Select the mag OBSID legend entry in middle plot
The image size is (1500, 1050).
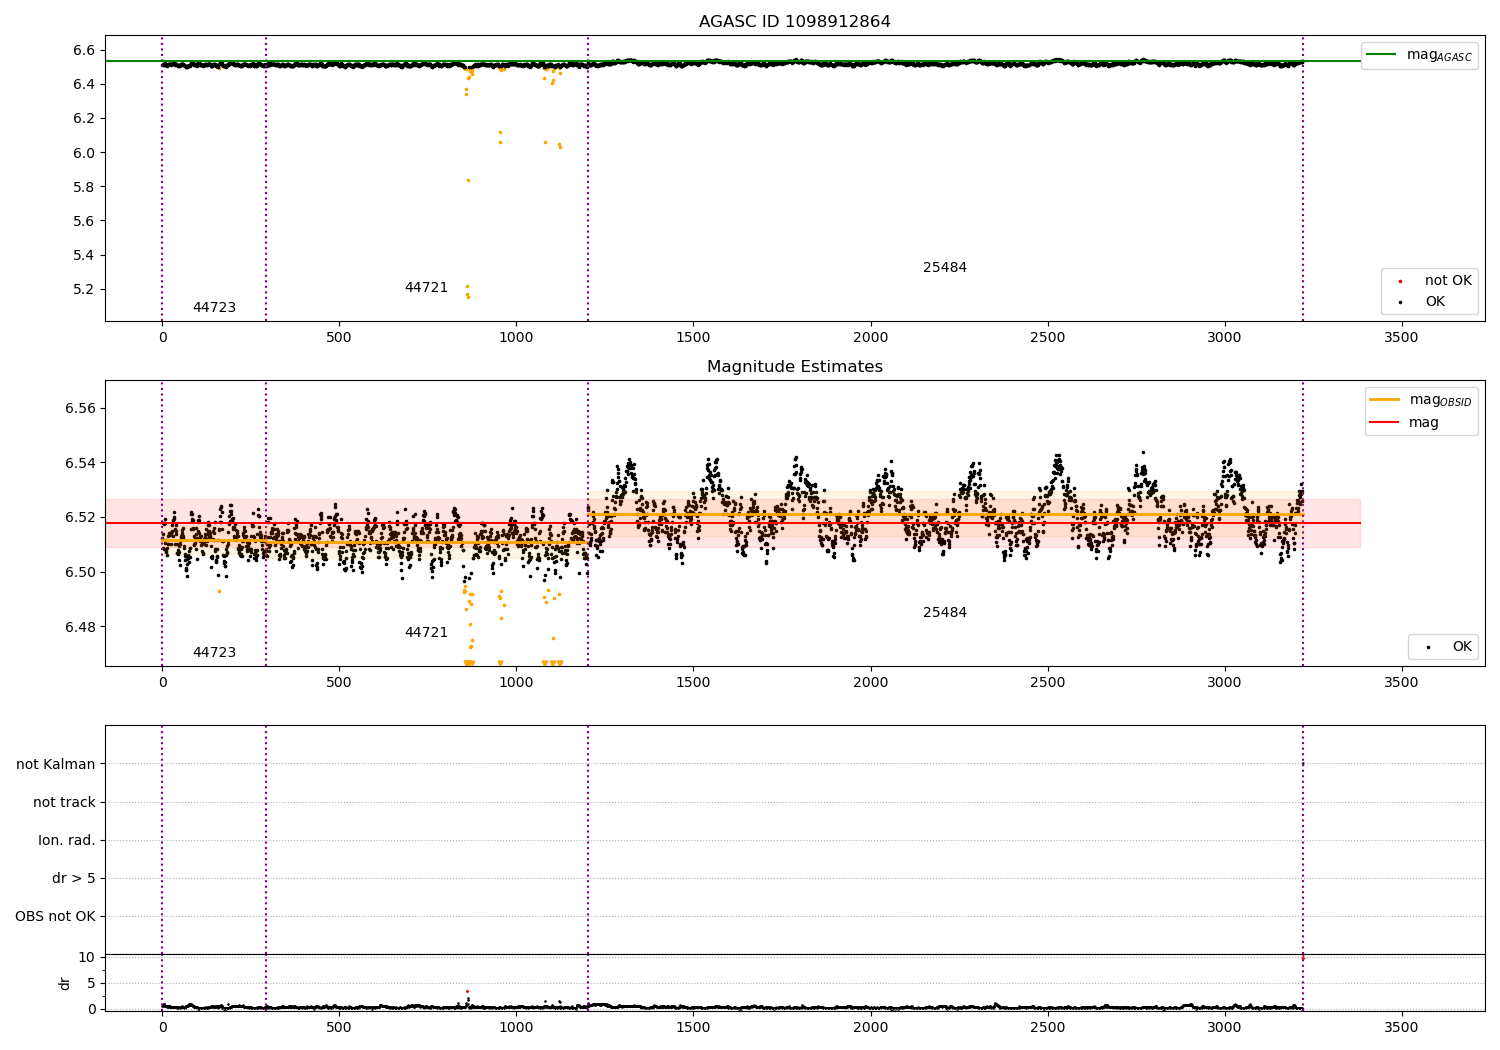click(1421, 400)
